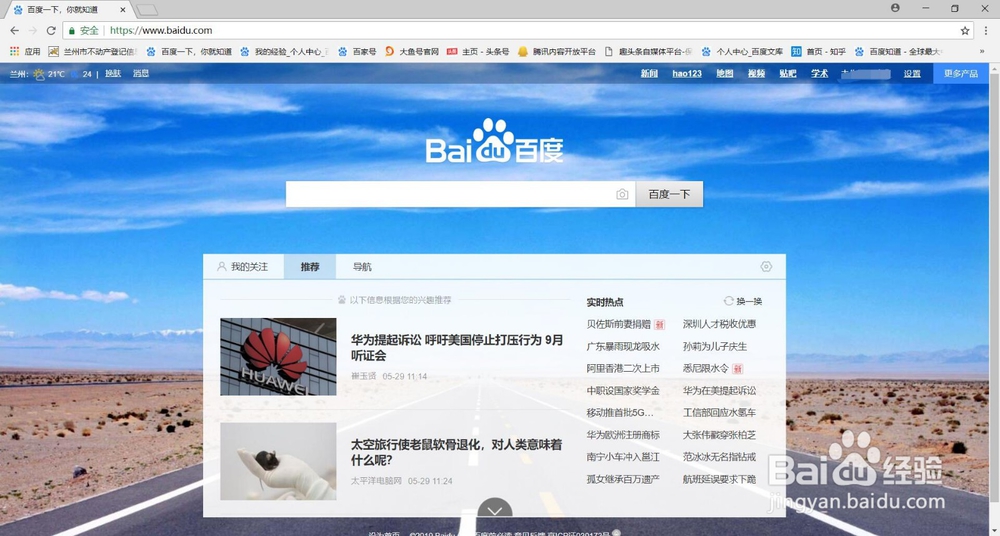
Task: Open hot topic 深圳人才税收优惠
Action: point(719,324)
